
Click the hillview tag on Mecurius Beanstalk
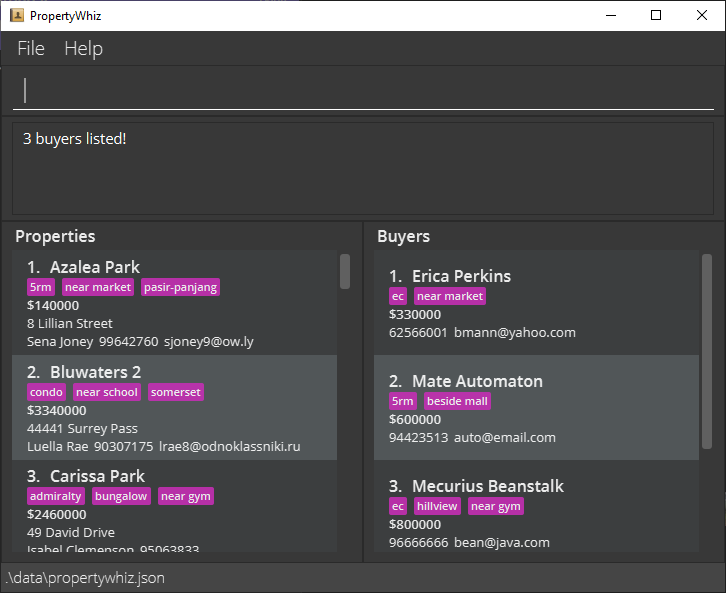tap(437, 506)
